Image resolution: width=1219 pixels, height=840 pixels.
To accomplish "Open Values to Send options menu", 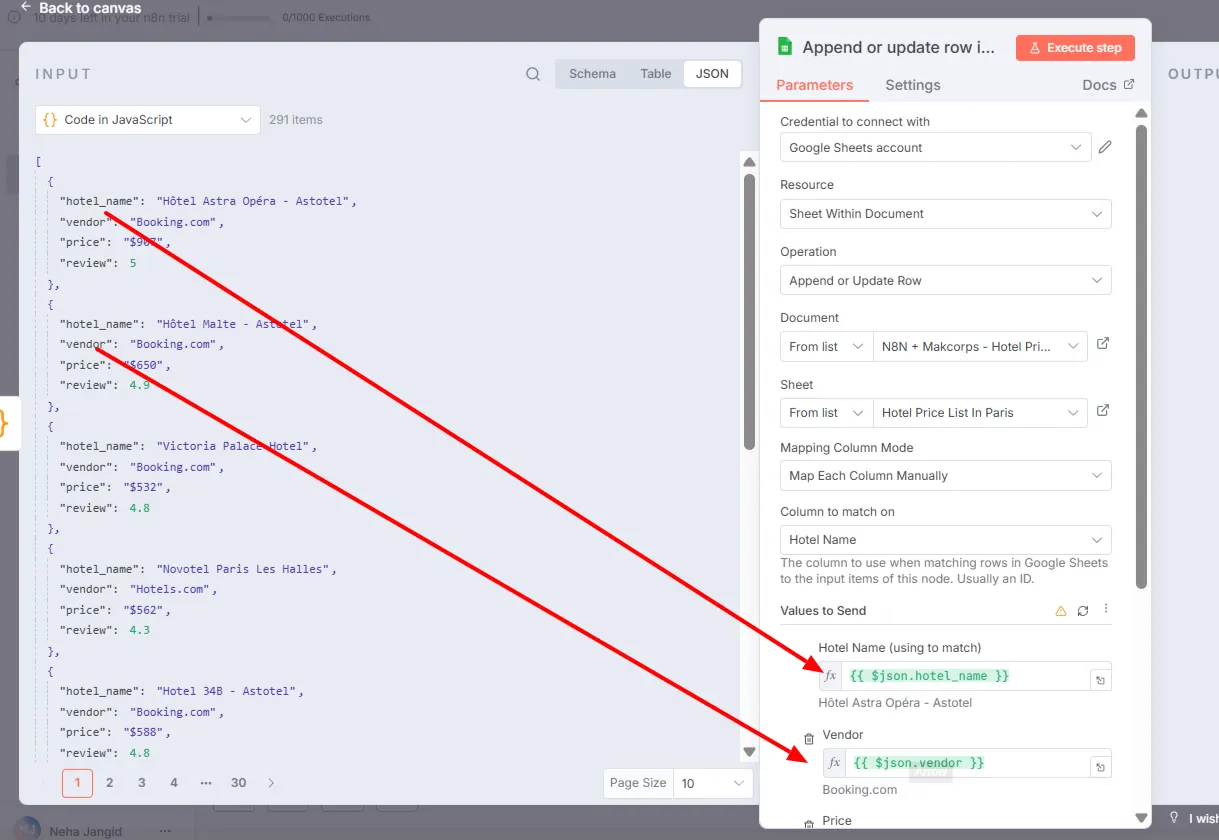I will click(1106, 609).
